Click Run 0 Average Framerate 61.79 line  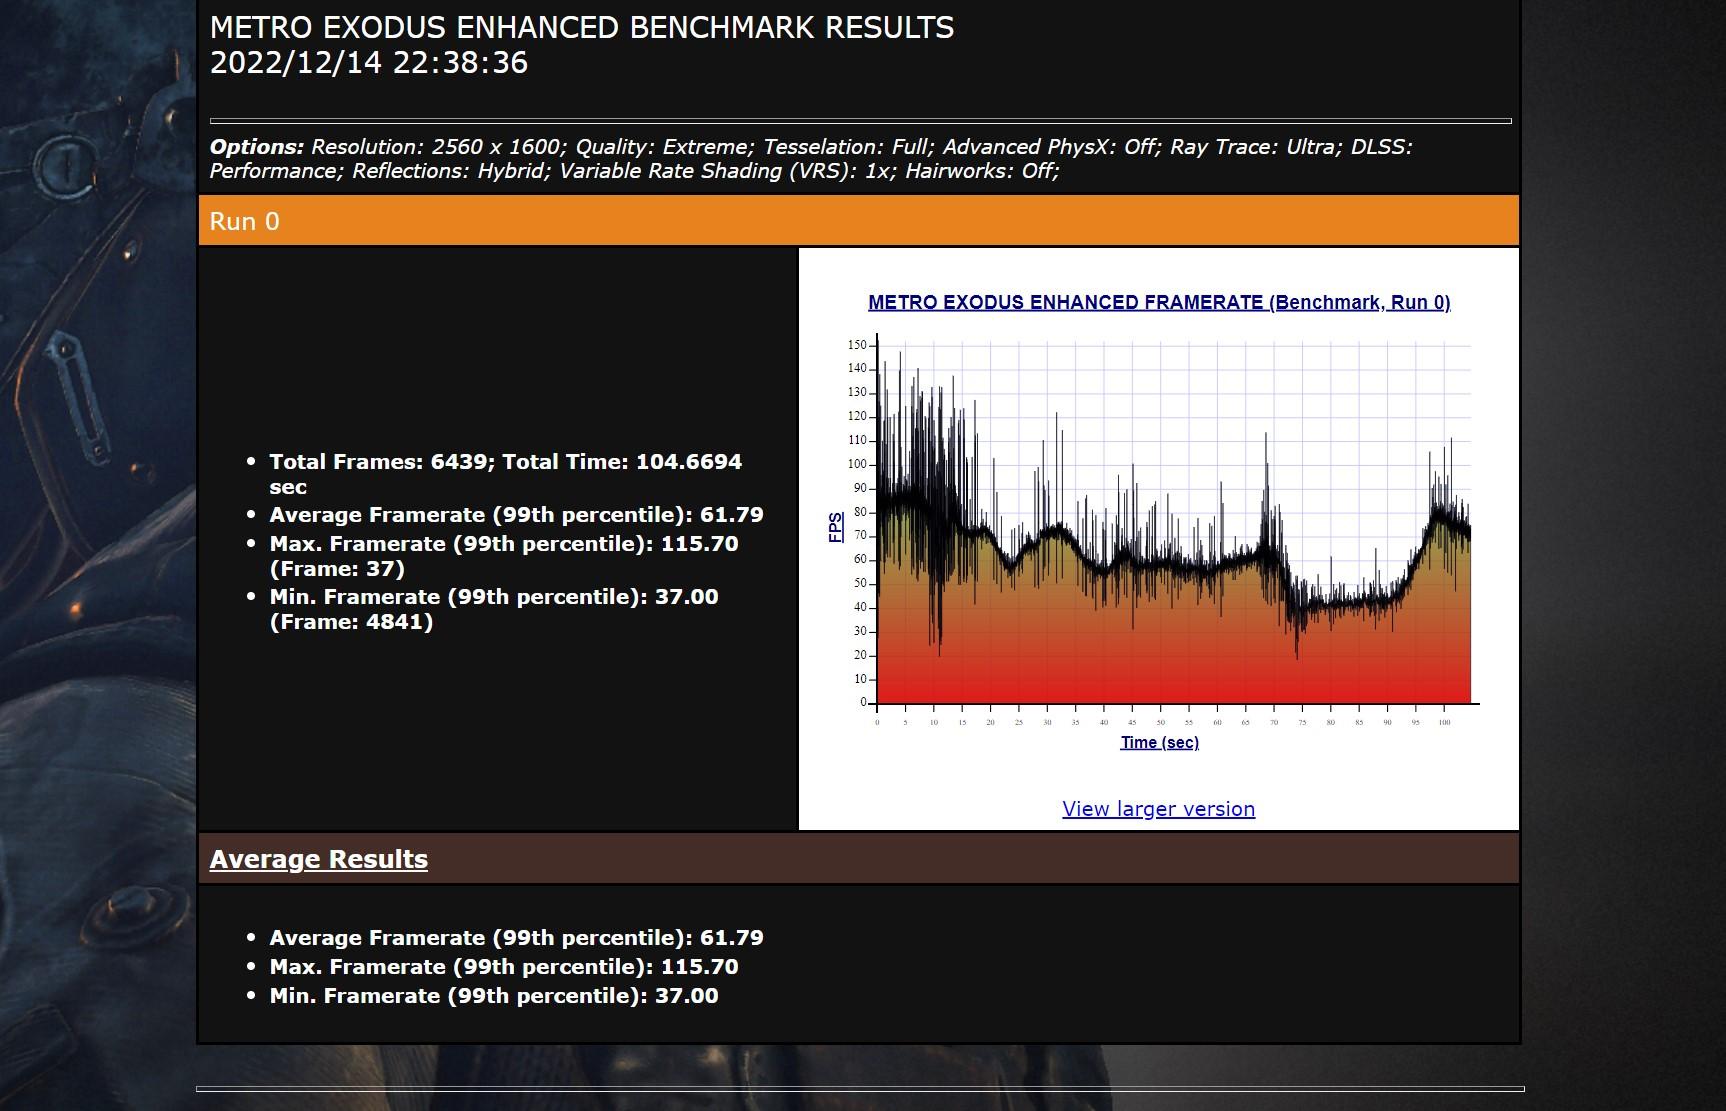(516, 515)
